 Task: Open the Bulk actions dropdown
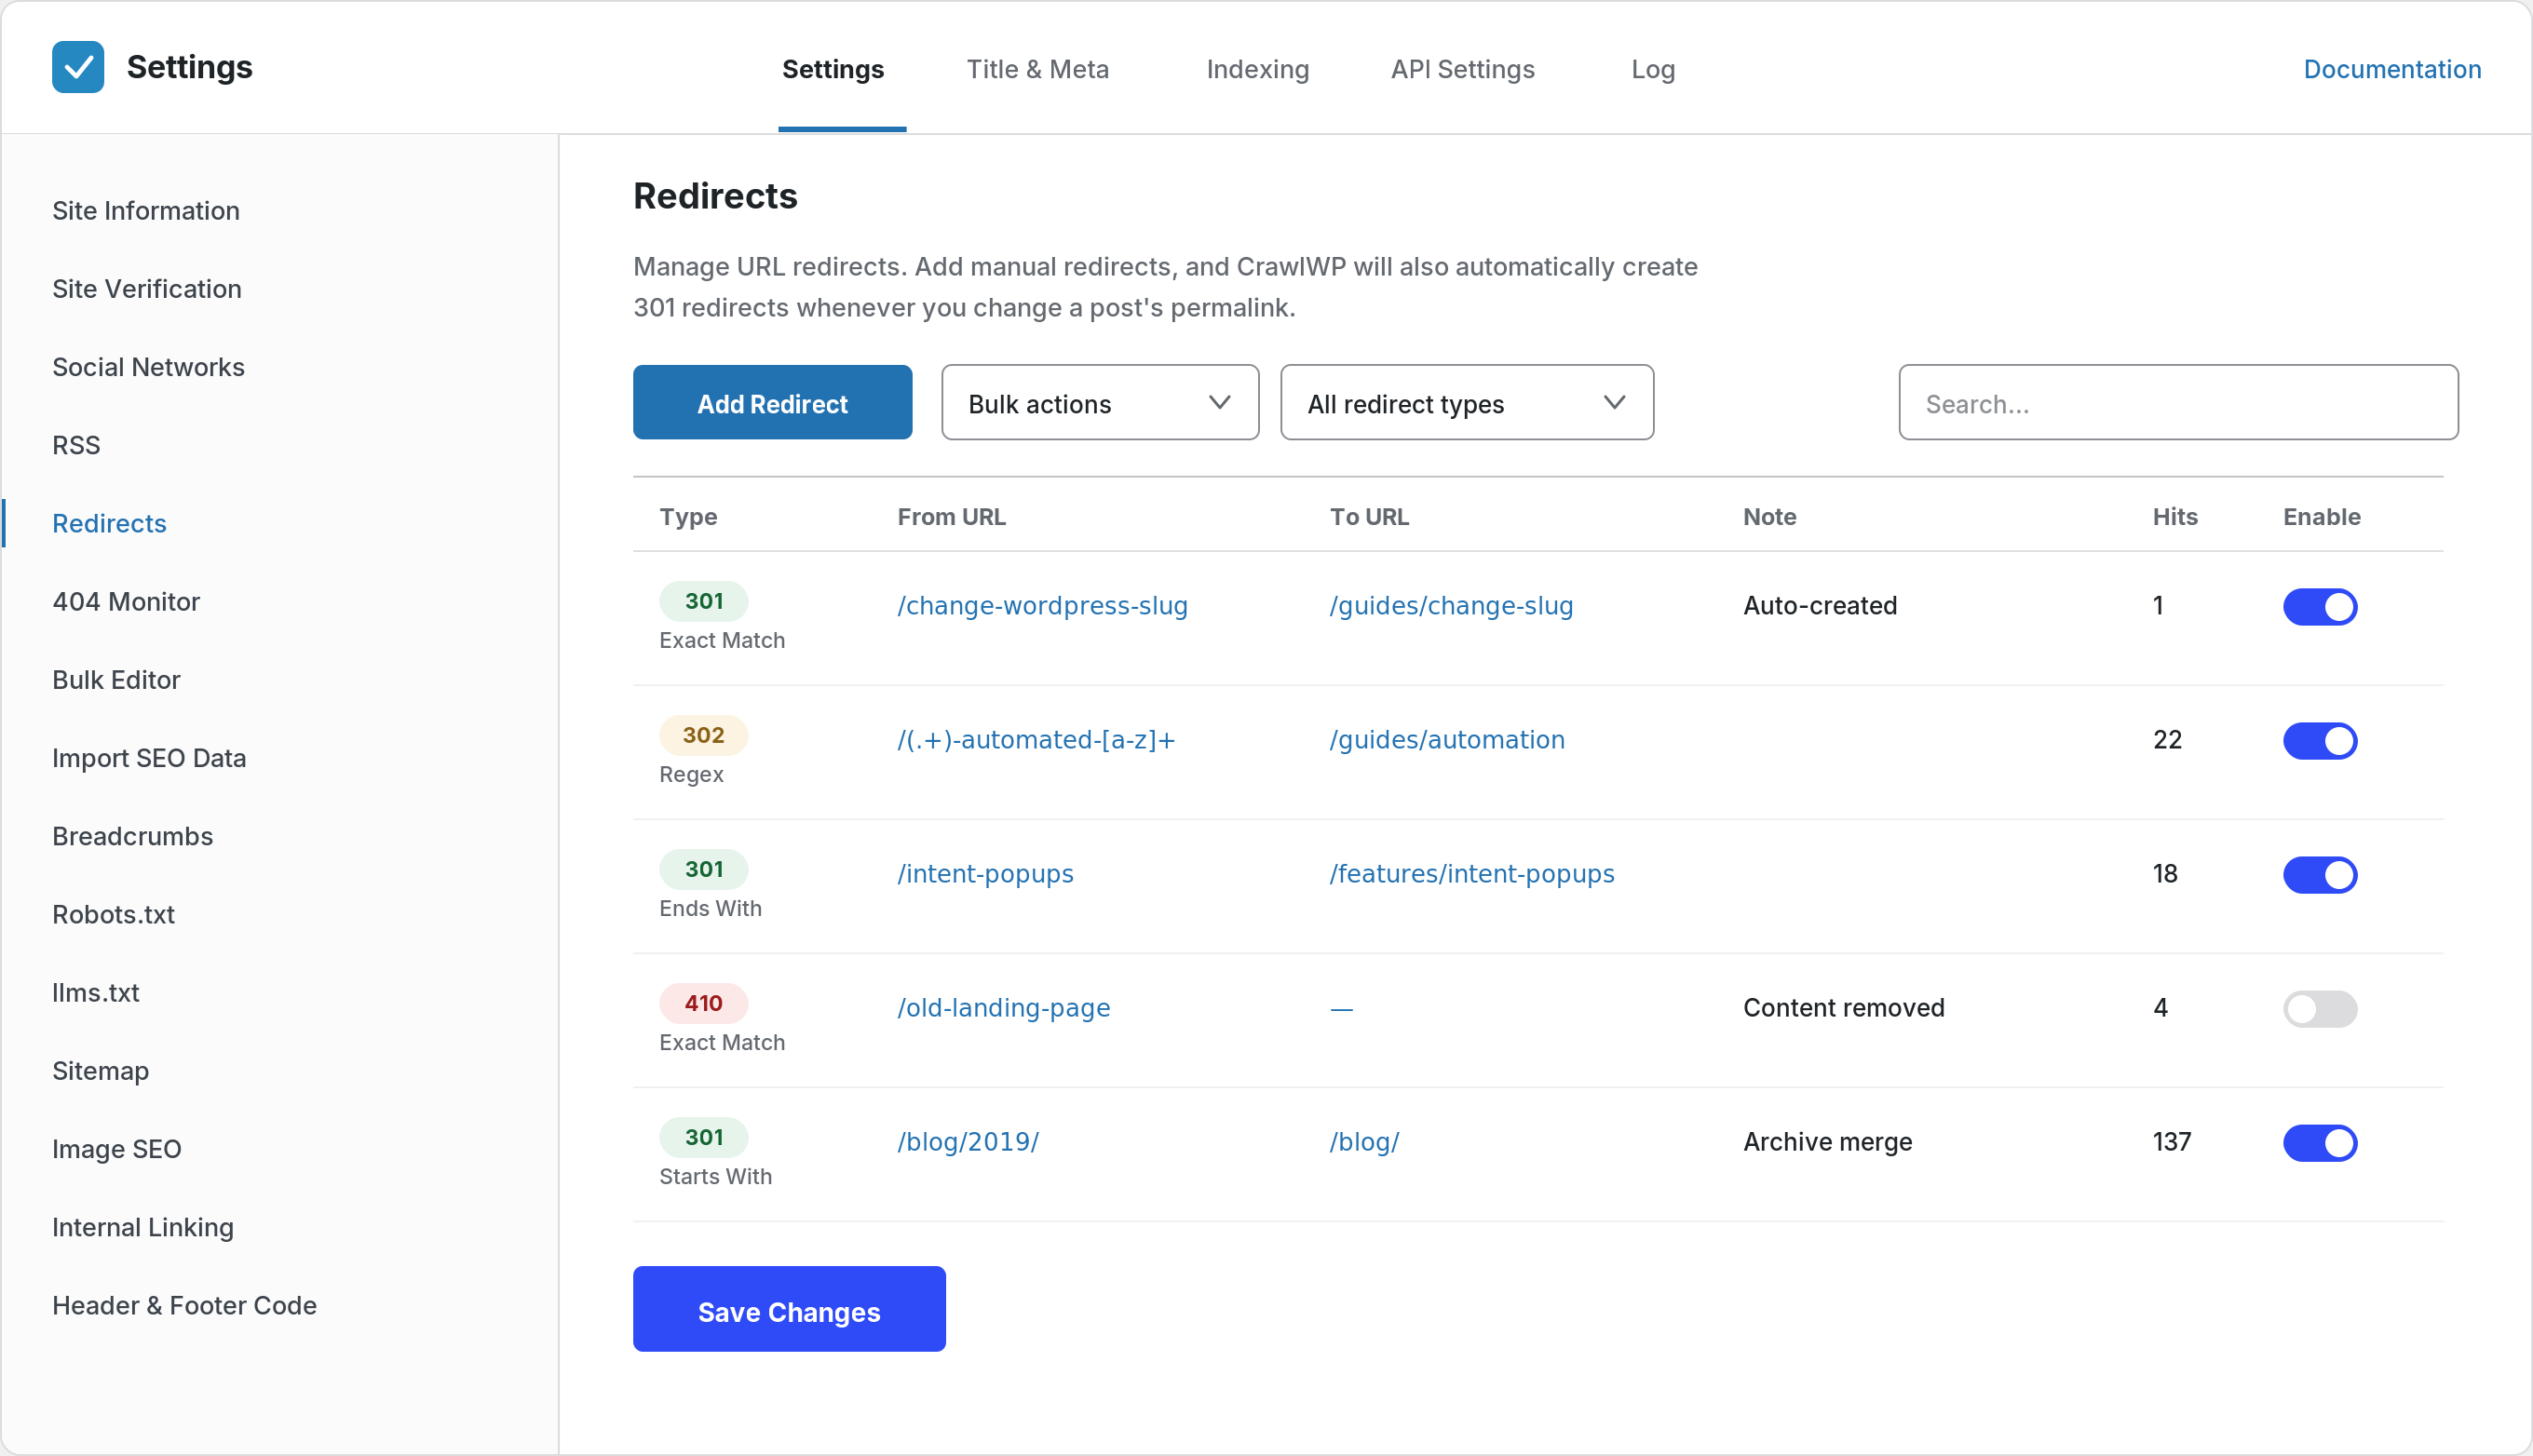[x=1100, y=403]
